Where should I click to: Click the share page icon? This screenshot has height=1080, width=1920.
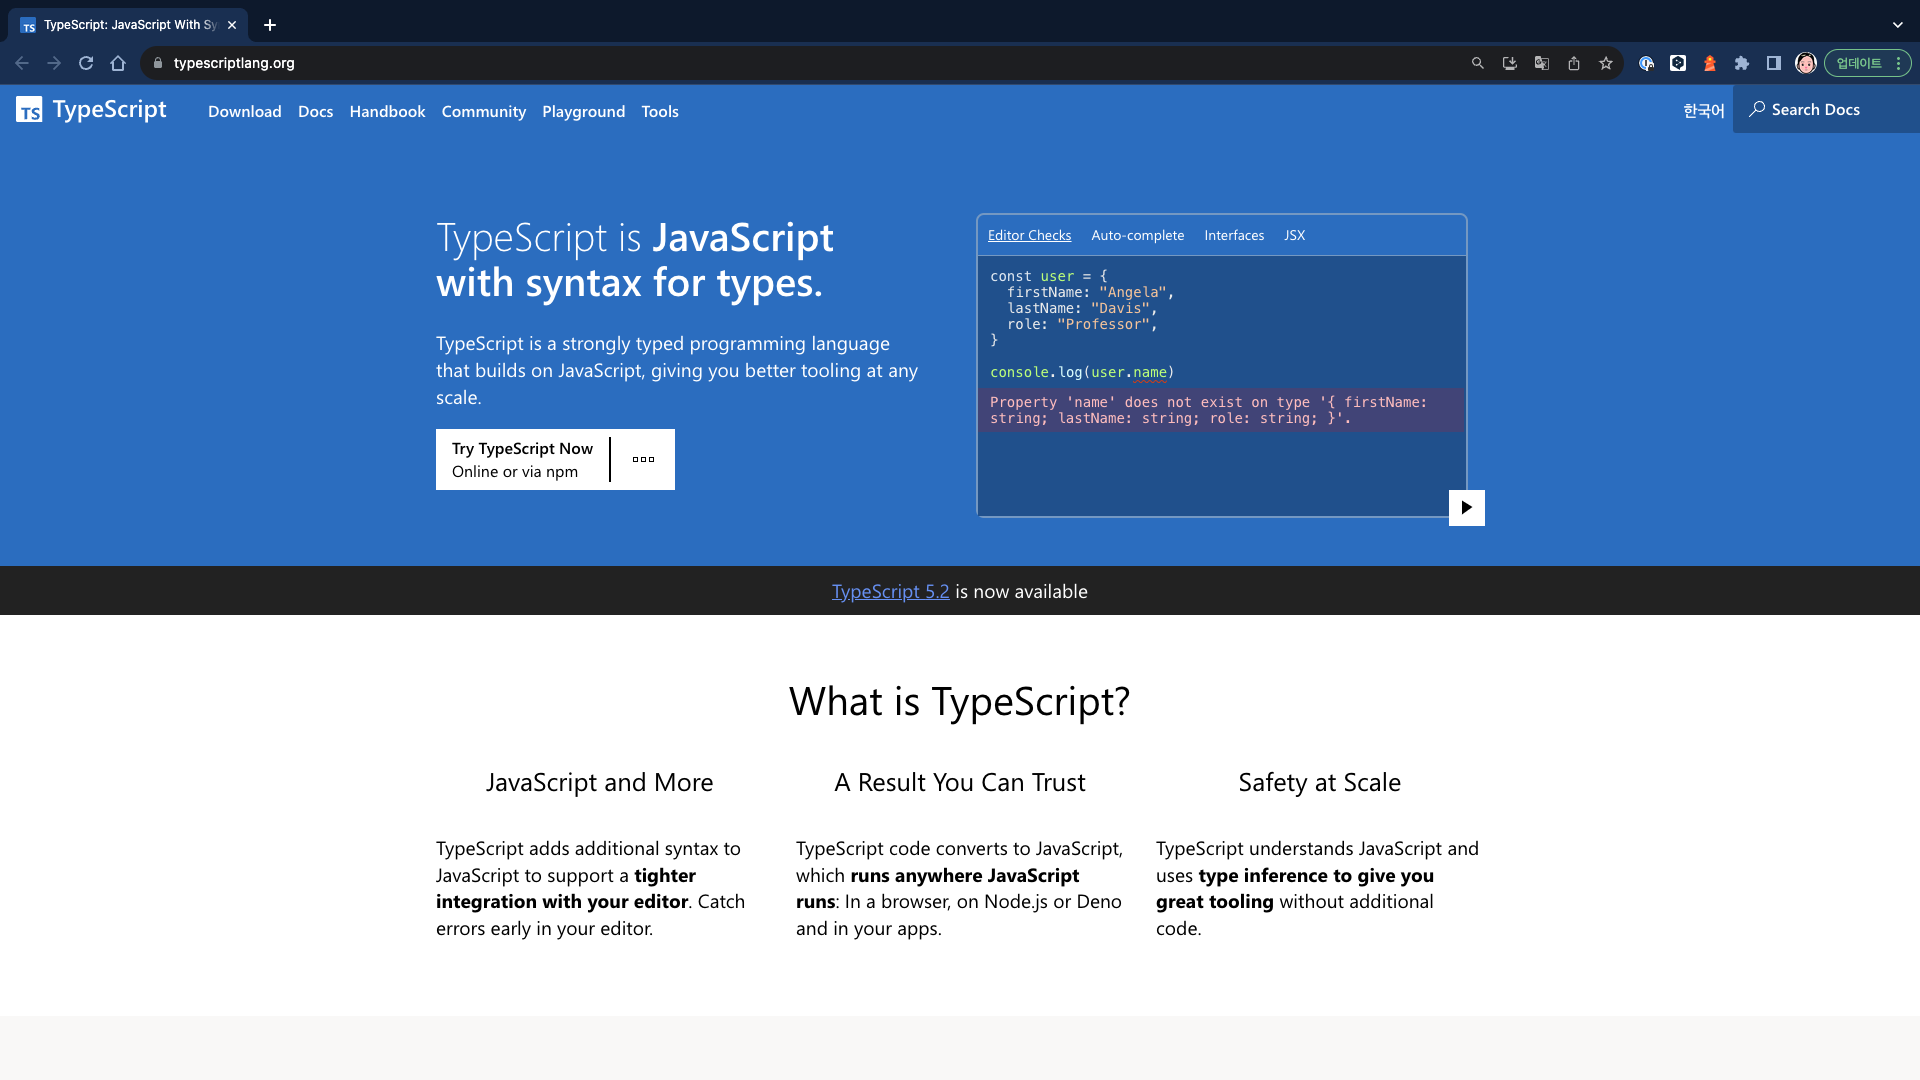[x=1574, y=63]
